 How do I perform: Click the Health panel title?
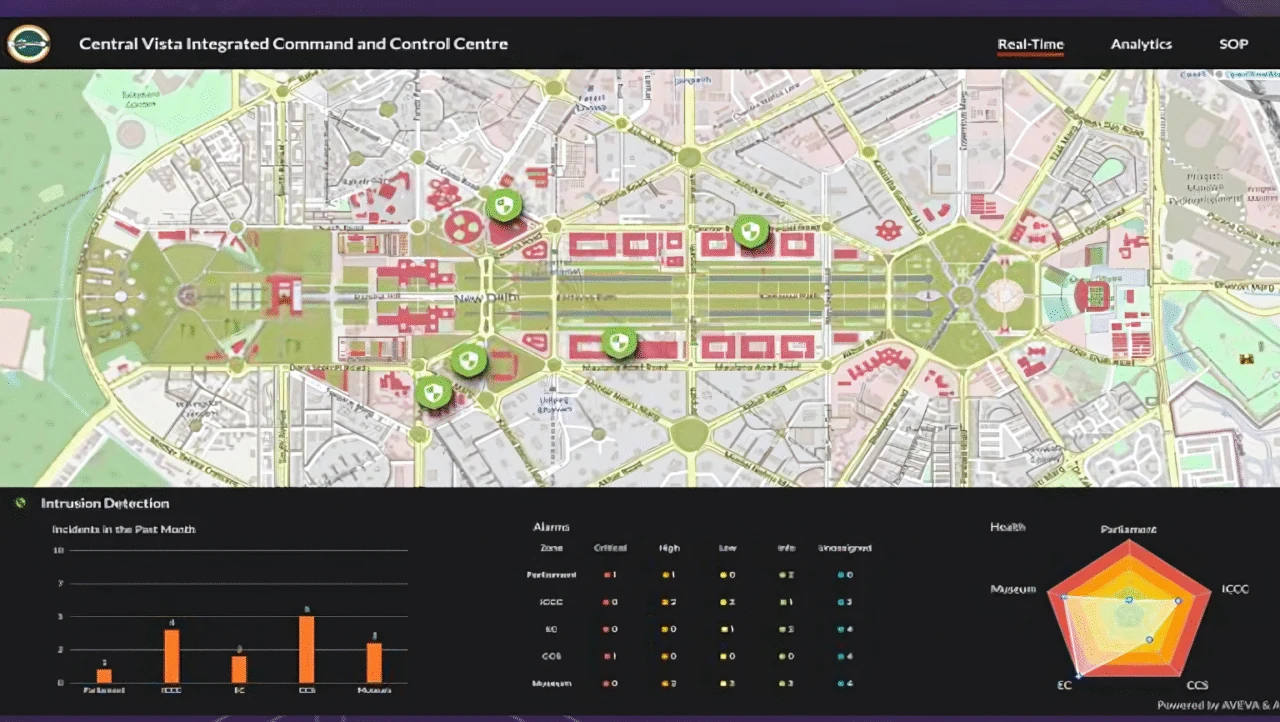click(1008, 527)
